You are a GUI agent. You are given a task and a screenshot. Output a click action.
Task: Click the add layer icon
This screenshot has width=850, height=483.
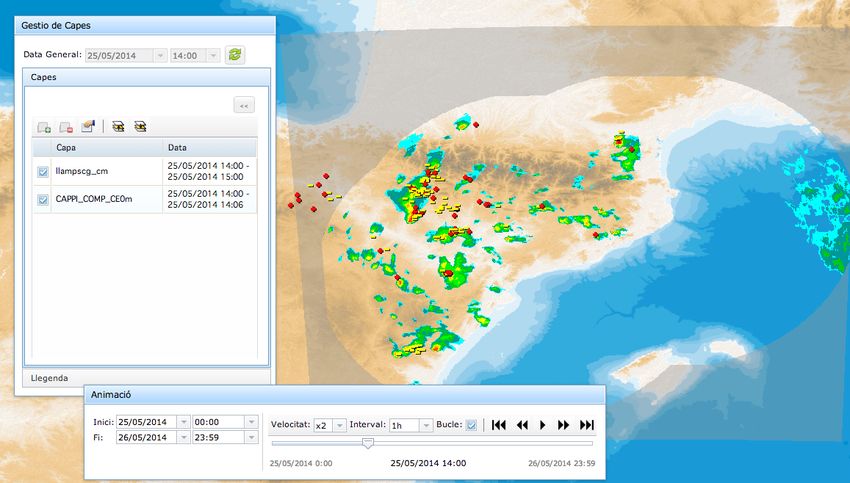[44, 127]
